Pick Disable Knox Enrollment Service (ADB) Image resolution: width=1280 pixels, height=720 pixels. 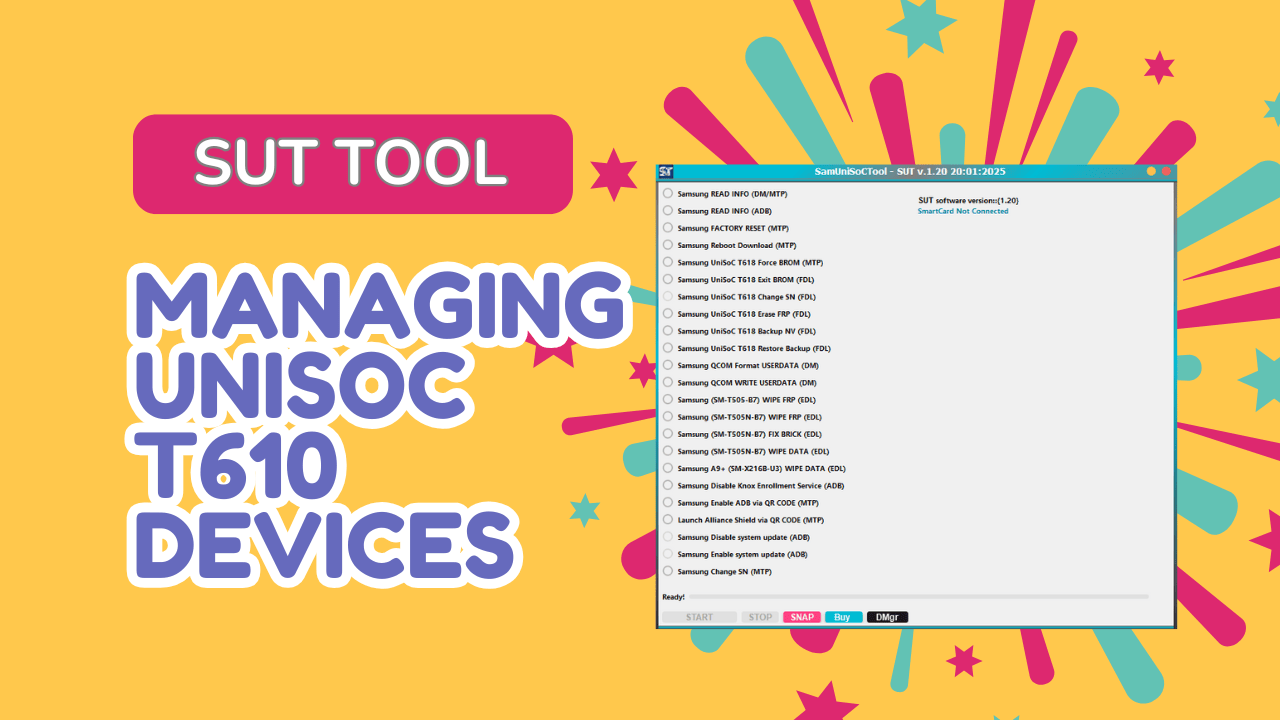[x=668, y=485]
